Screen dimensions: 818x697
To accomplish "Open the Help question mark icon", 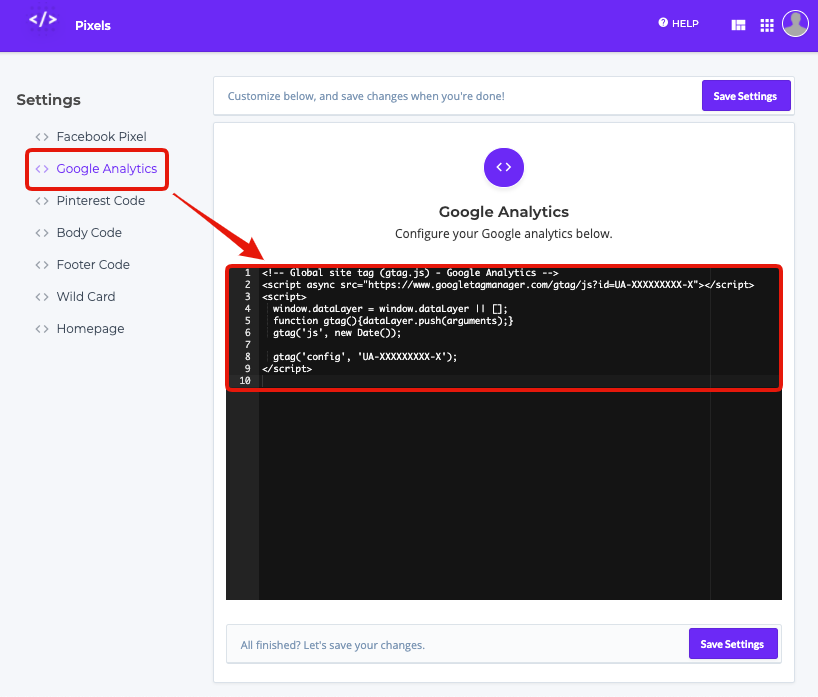I will pos(663,22).
